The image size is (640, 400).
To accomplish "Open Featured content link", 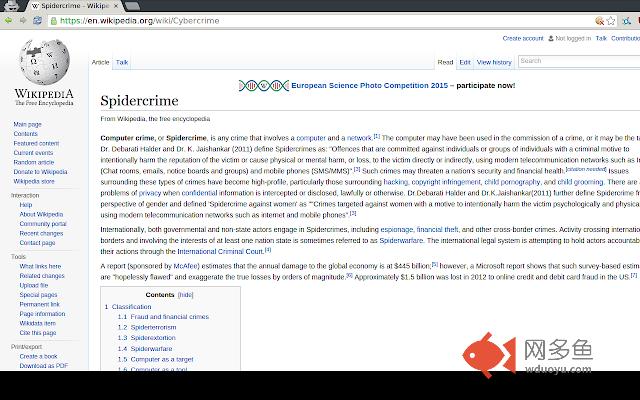I will click(36, 143).
